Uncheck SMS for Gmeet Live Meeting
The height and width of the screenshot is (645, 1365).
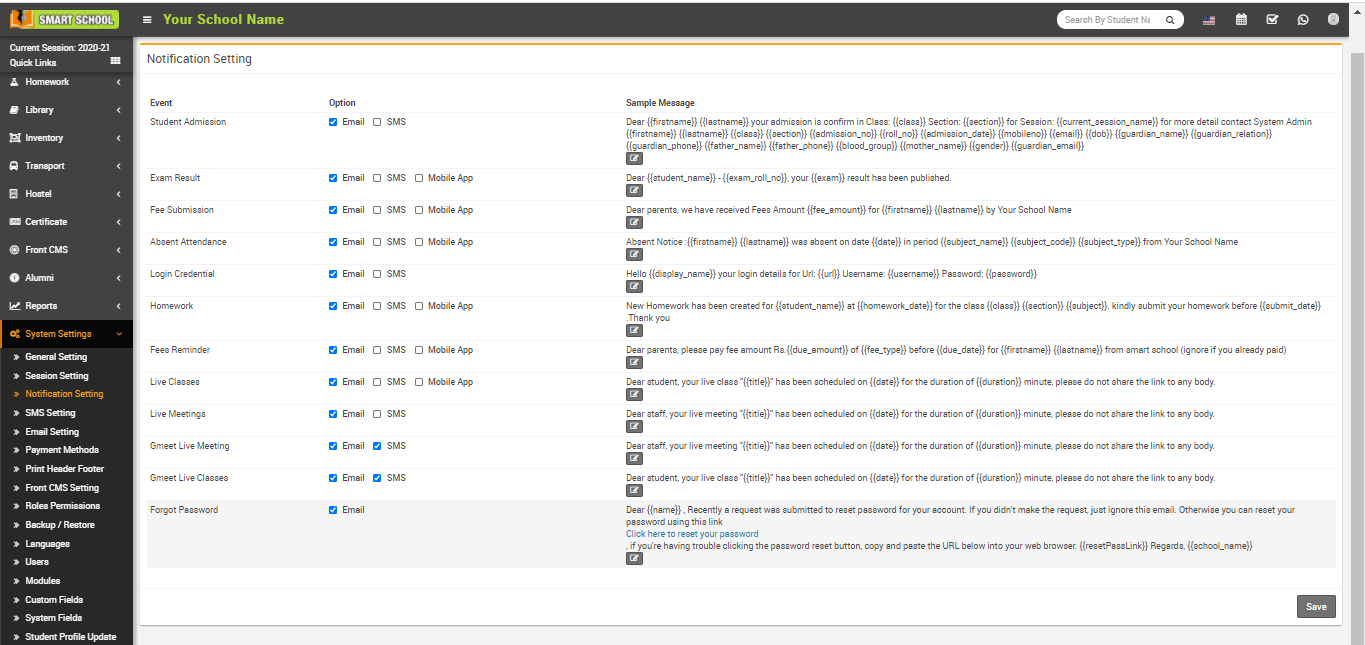tap(377, 446)
